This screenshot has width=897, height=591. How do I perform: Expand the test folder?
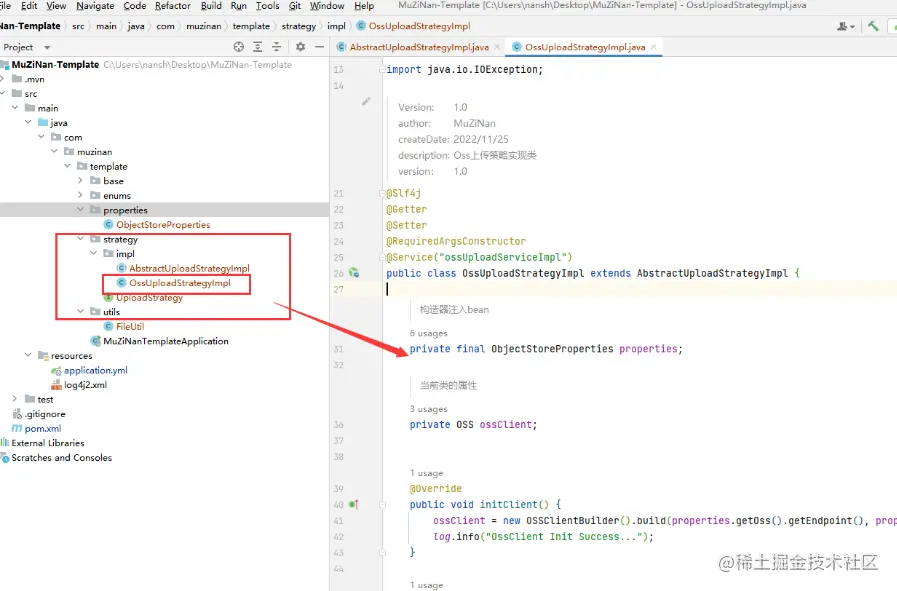pyautogui.click(x=15, y=399)
